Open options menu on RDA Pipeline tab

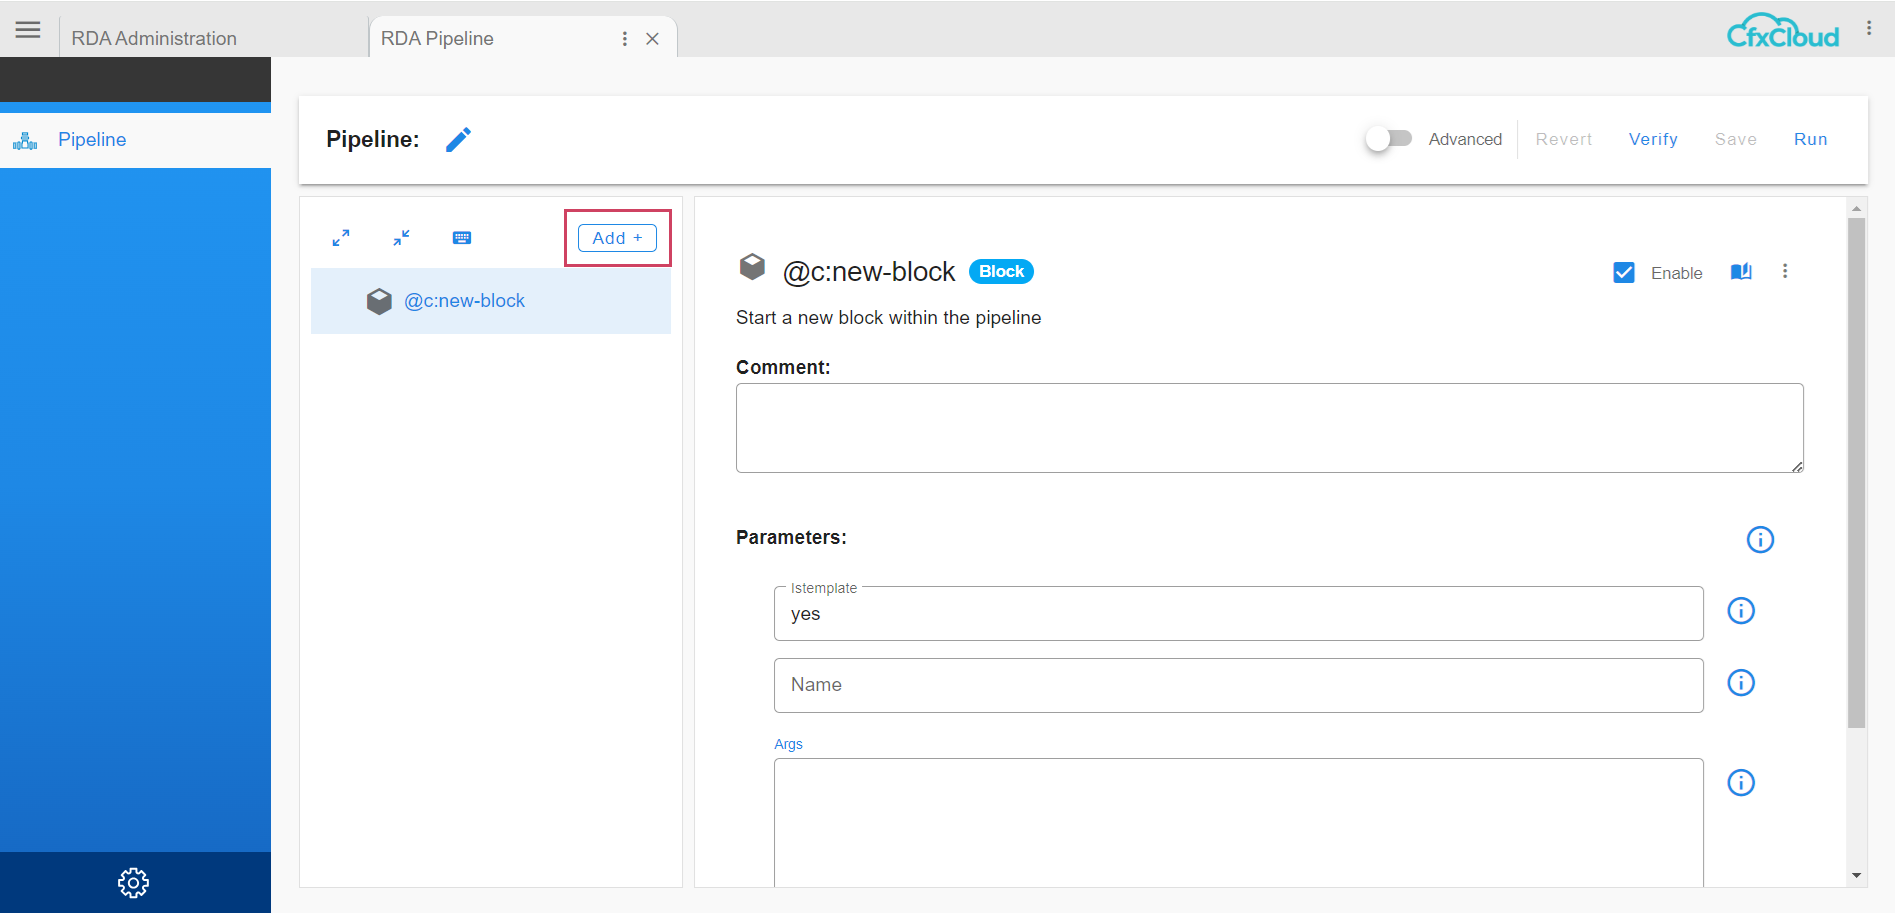pyautogui.click(x=624, y=38)
